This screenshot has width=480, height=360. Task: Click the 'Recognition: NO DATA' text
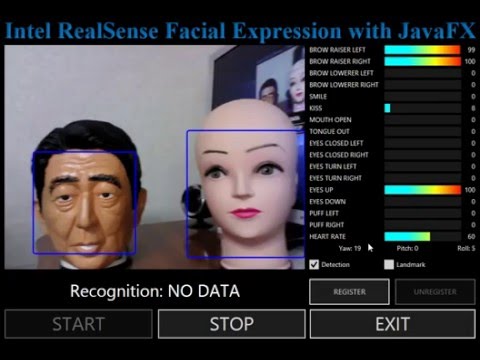pyautogui.click(x=155, y=291)
